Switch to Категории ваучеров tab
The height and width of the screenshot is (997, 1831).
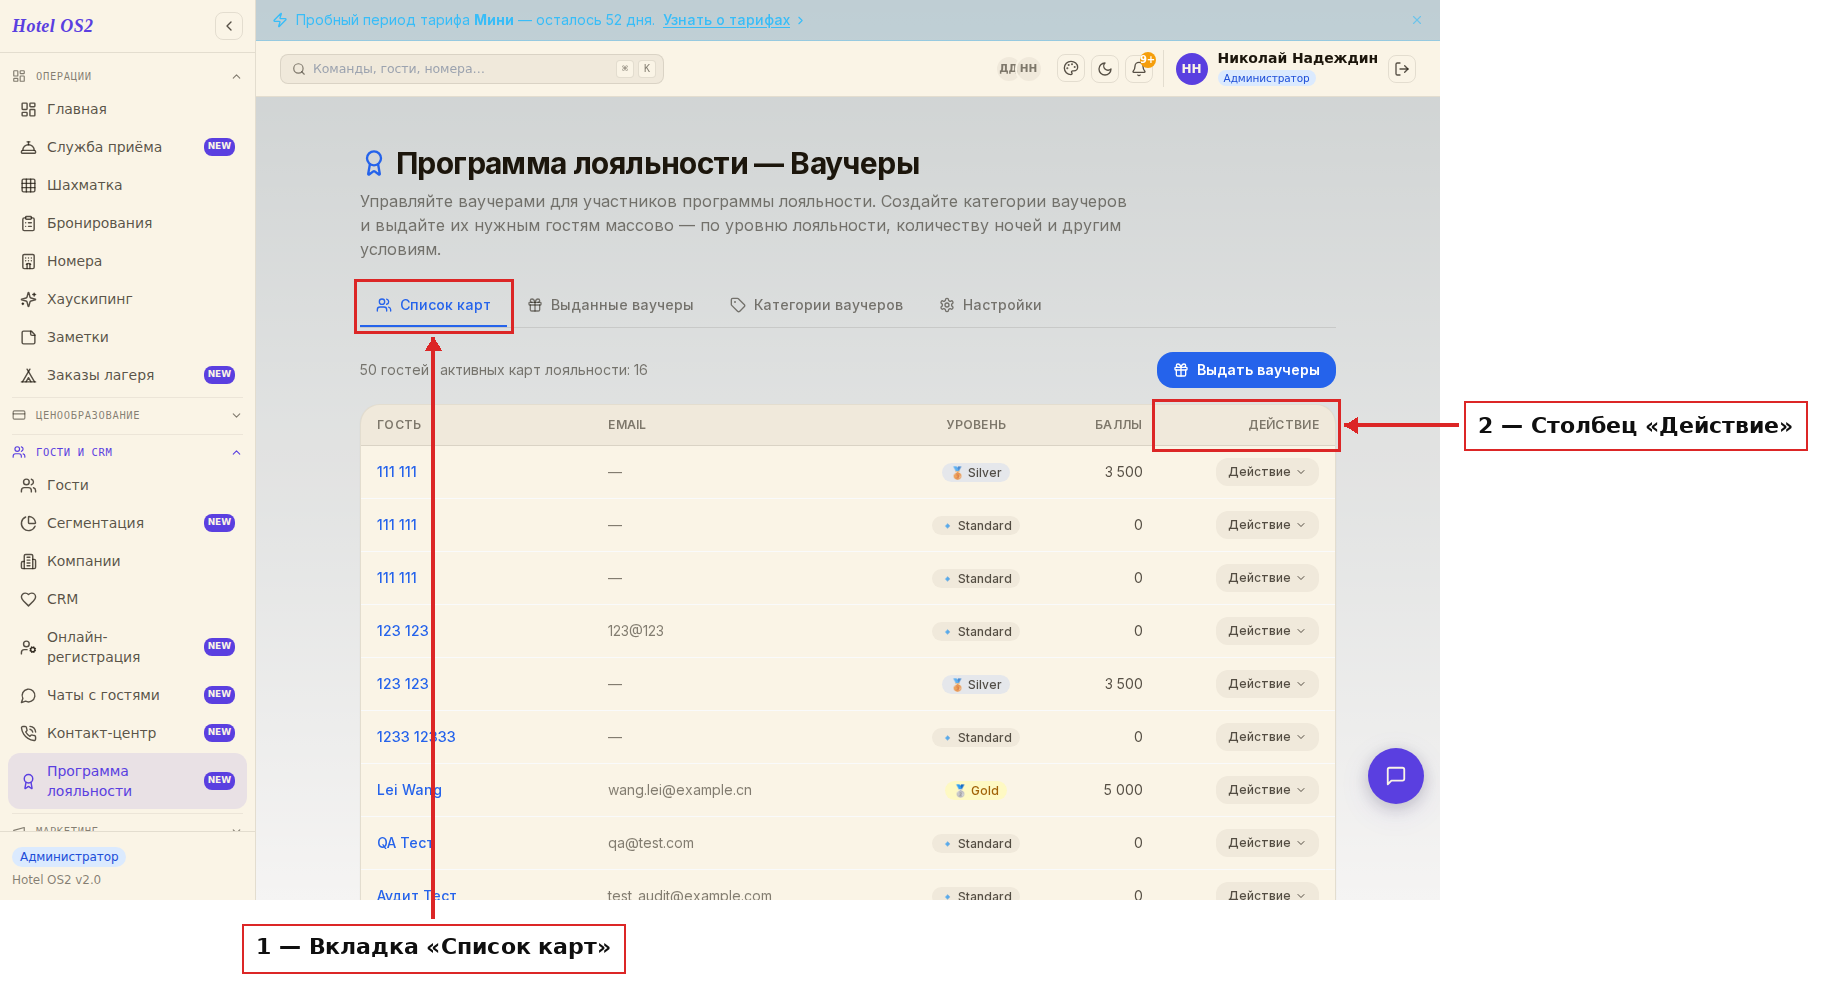click(x=816, y=305)
